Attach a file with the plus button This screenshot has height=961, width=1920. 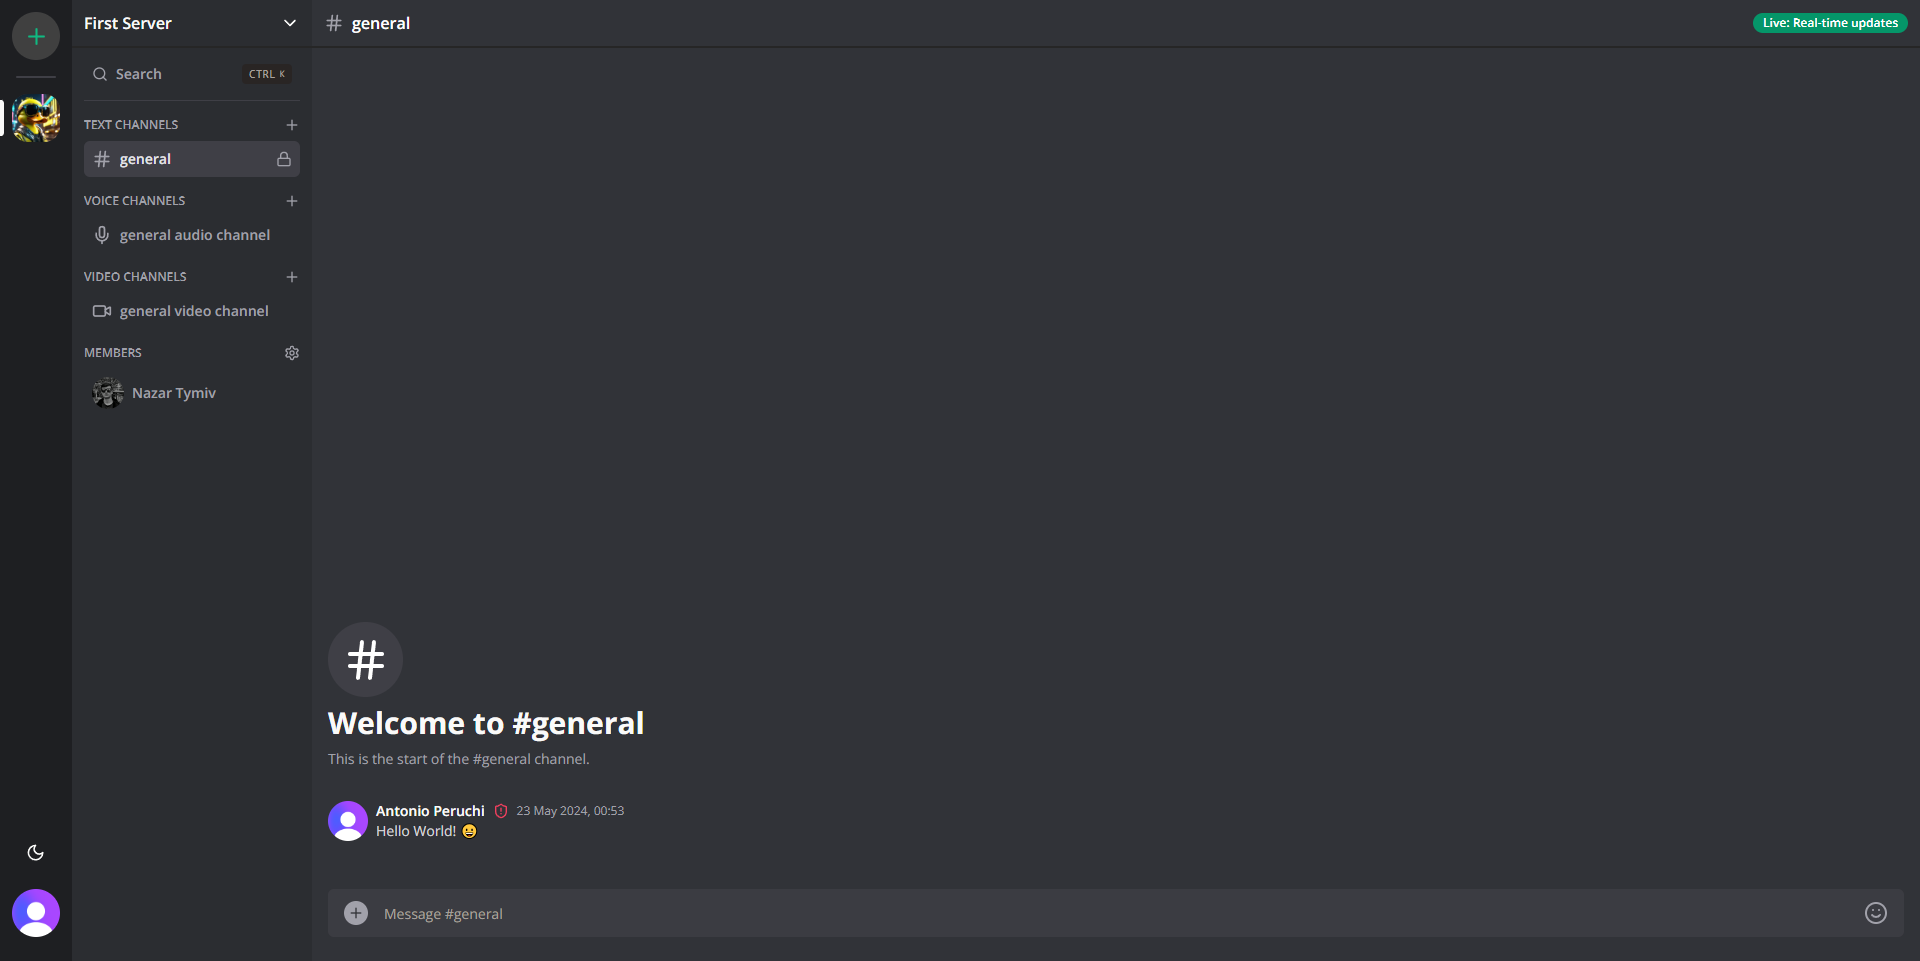[356, 913]
